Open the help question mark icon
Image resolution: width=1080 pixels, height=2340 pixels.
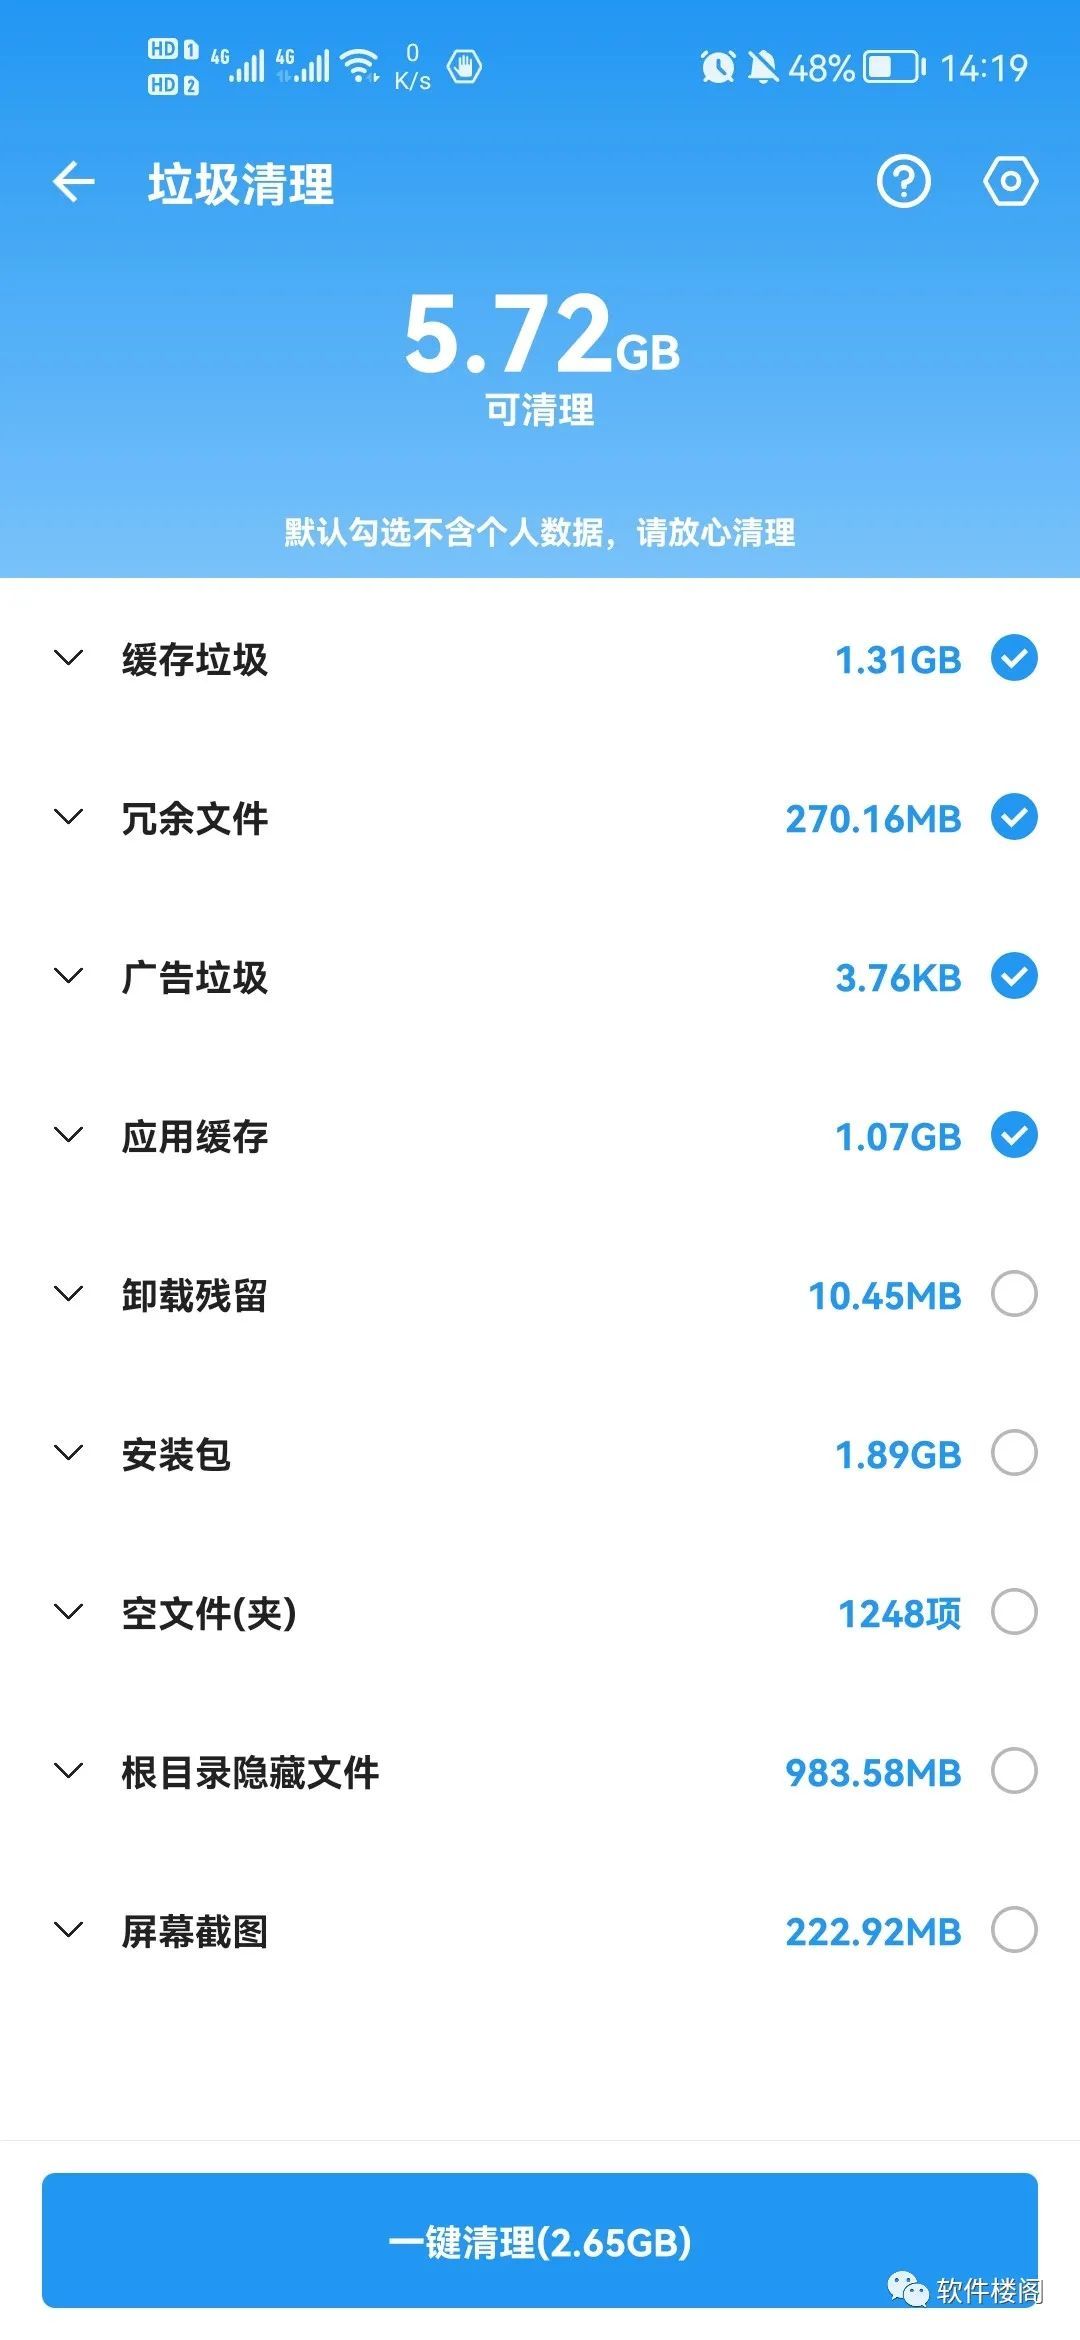[x=903, y=182]
